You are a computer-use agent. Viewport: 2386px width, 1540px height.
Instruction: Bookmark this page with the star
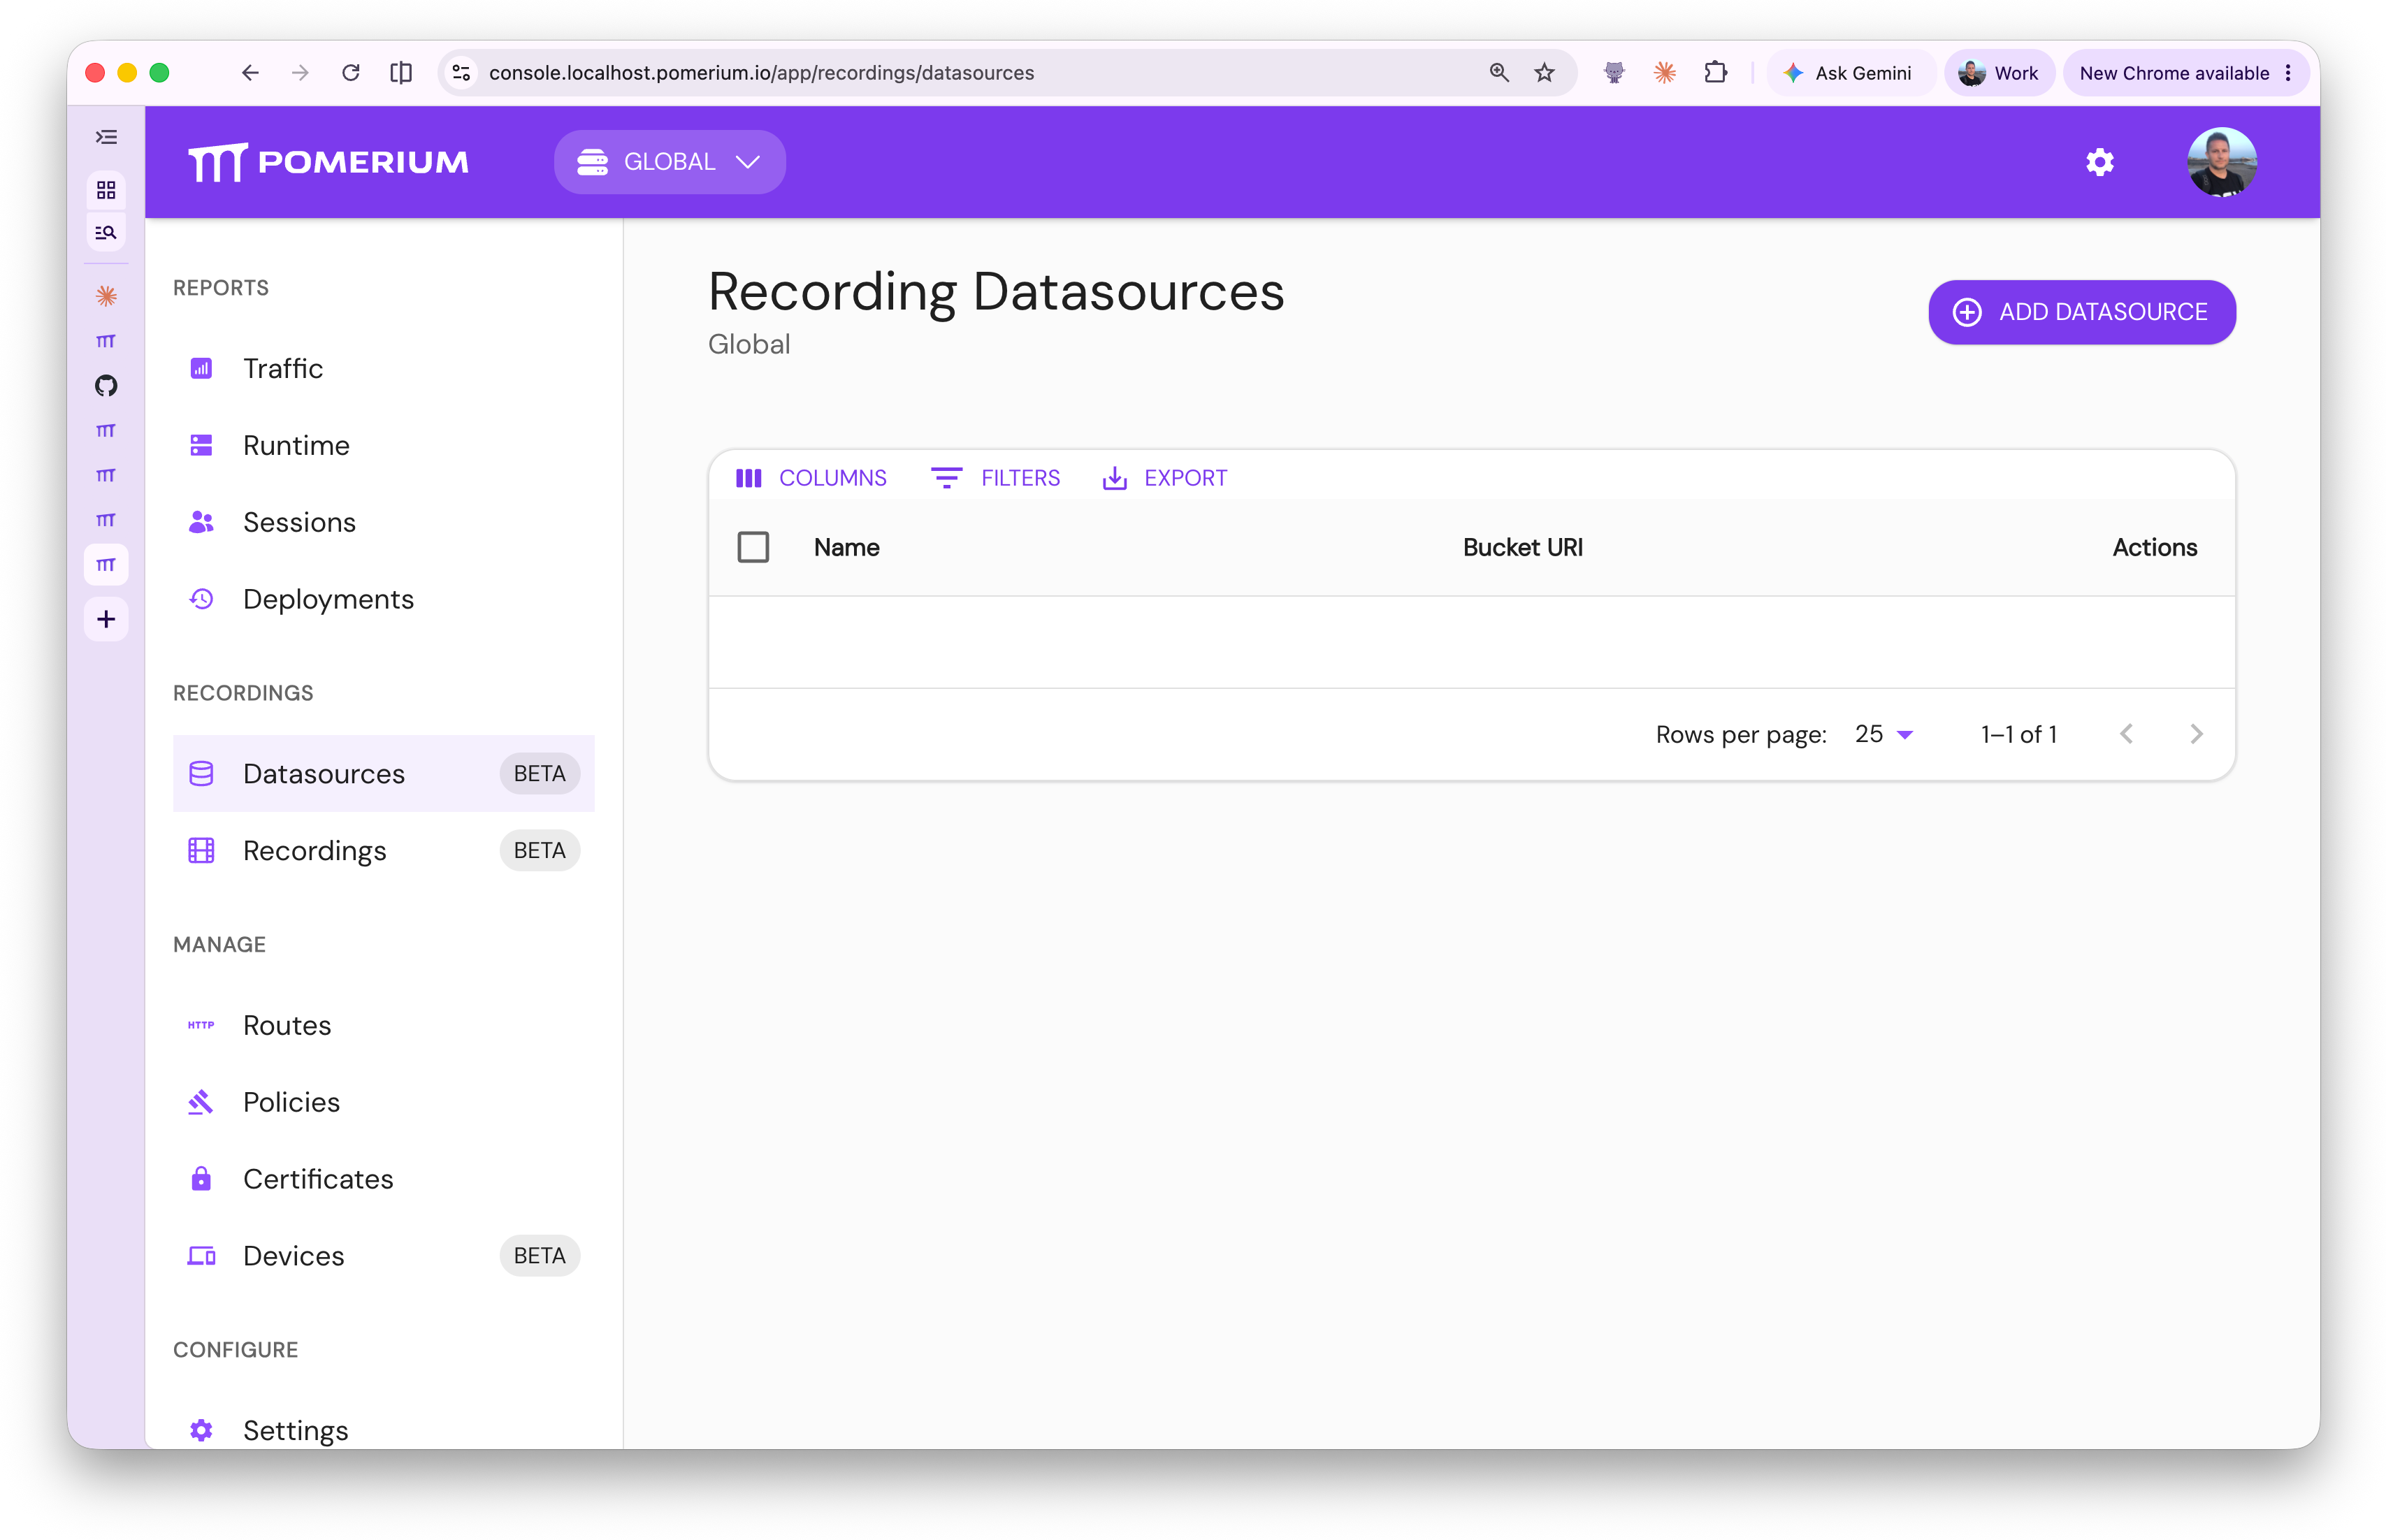point(1544,73)
